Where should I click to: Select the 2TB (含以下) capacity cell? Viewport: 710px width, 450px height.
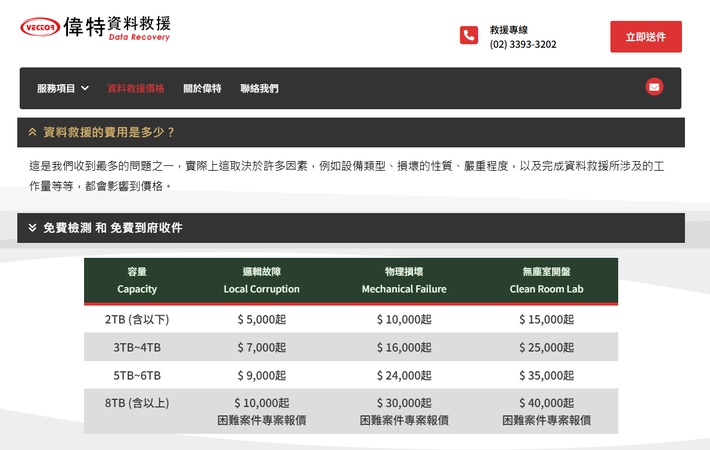point(137,319)
